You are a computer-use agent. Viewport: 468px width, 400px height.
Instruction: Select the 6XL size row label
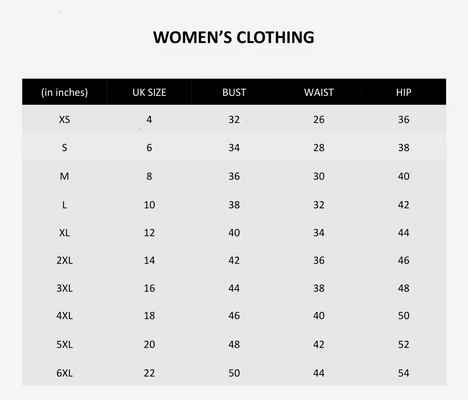tap(64, 373)
